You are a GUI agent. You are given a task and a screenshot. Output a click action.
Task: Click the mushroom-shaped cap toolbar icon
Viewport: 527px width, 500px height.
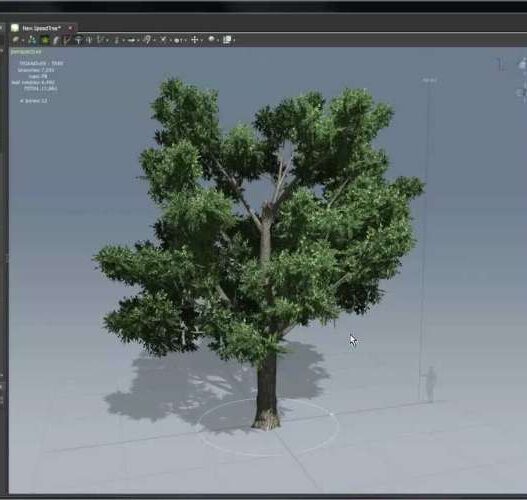pos(78,40)
